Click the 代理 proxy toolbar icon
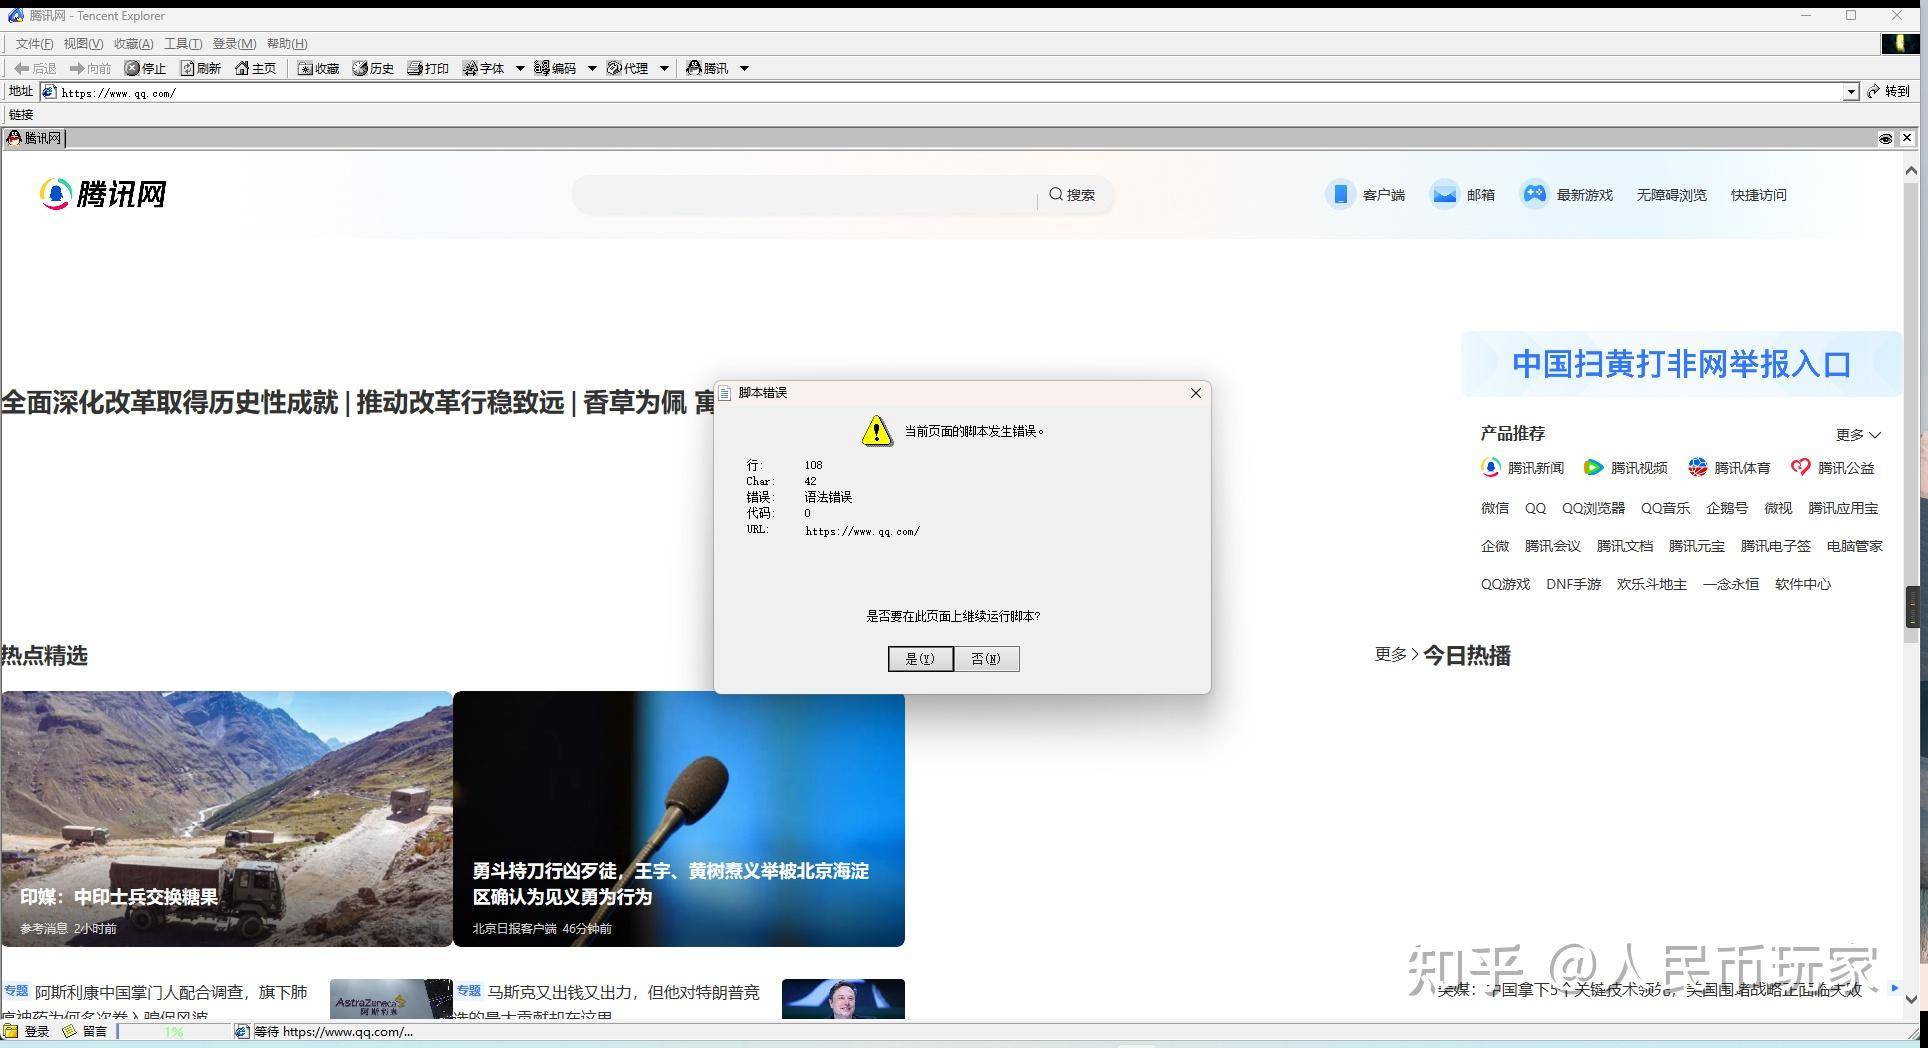 coord(627,68)
